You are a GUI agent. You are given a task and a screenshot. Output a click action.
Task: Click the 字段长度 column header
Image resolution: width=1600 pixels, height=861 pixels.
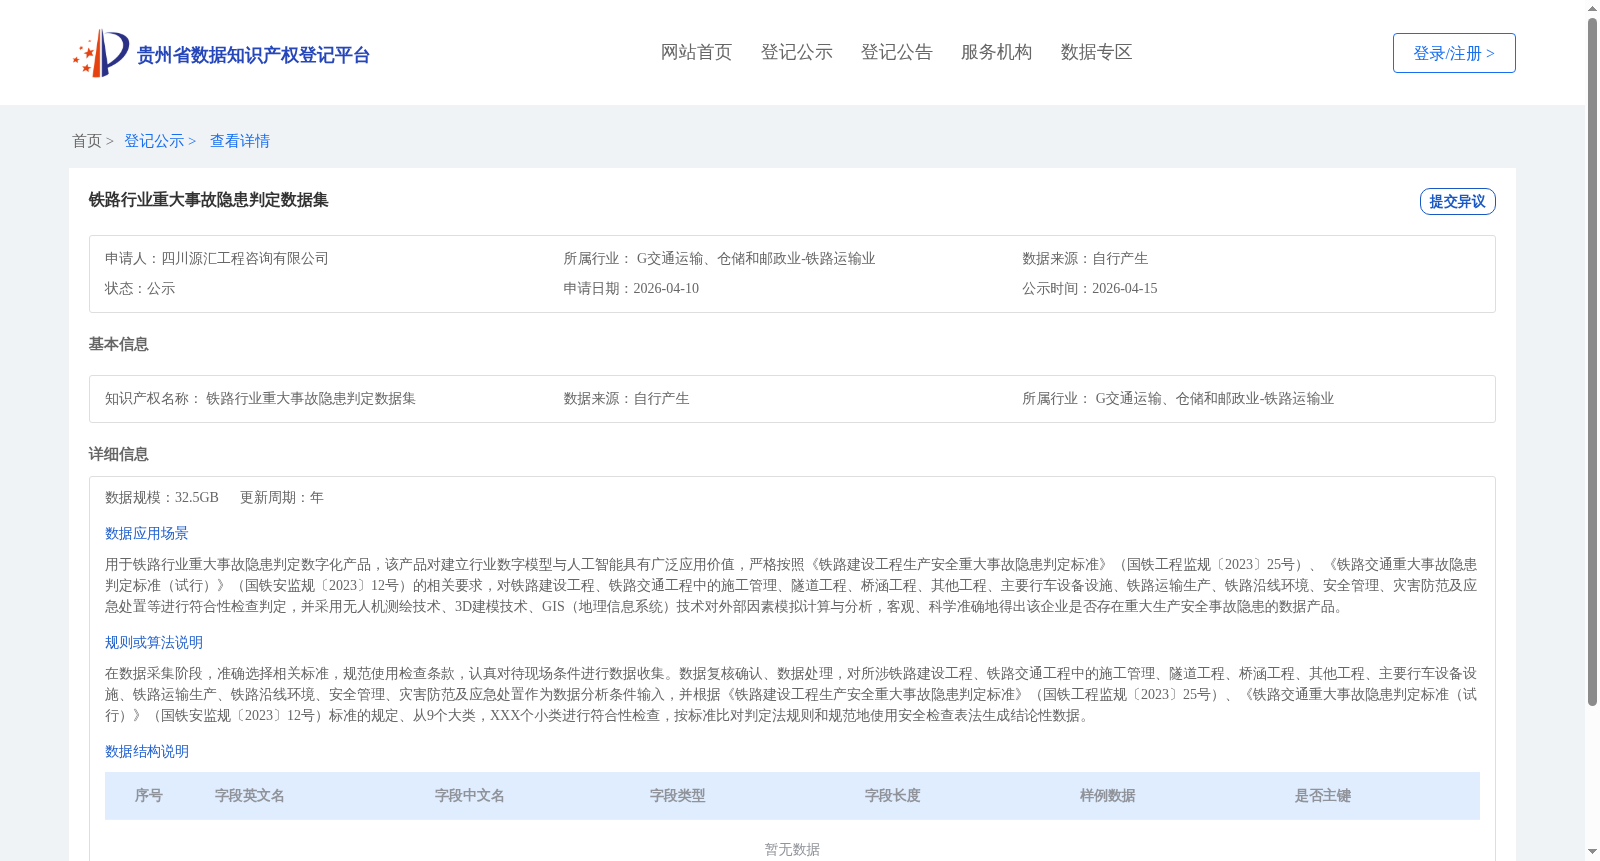893,796
